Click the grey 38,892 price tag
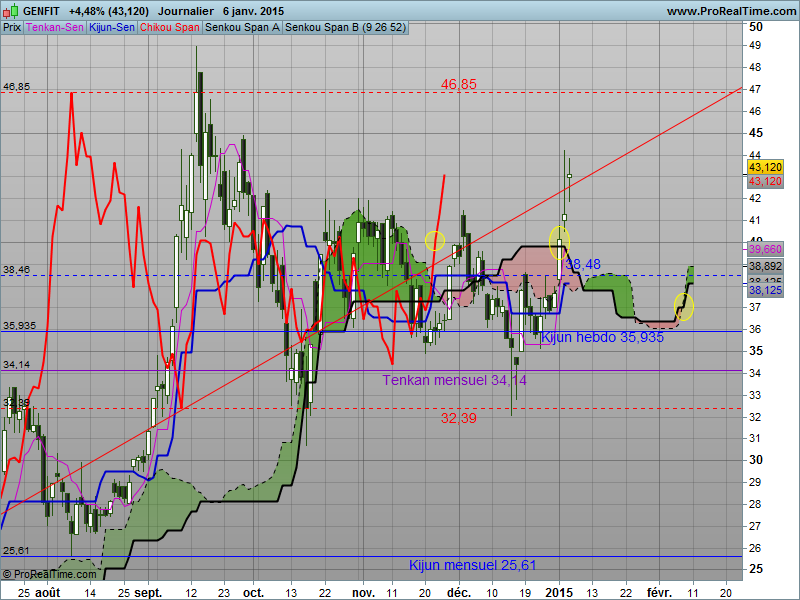This screenshot has height=600, width=800. (765, 265)
